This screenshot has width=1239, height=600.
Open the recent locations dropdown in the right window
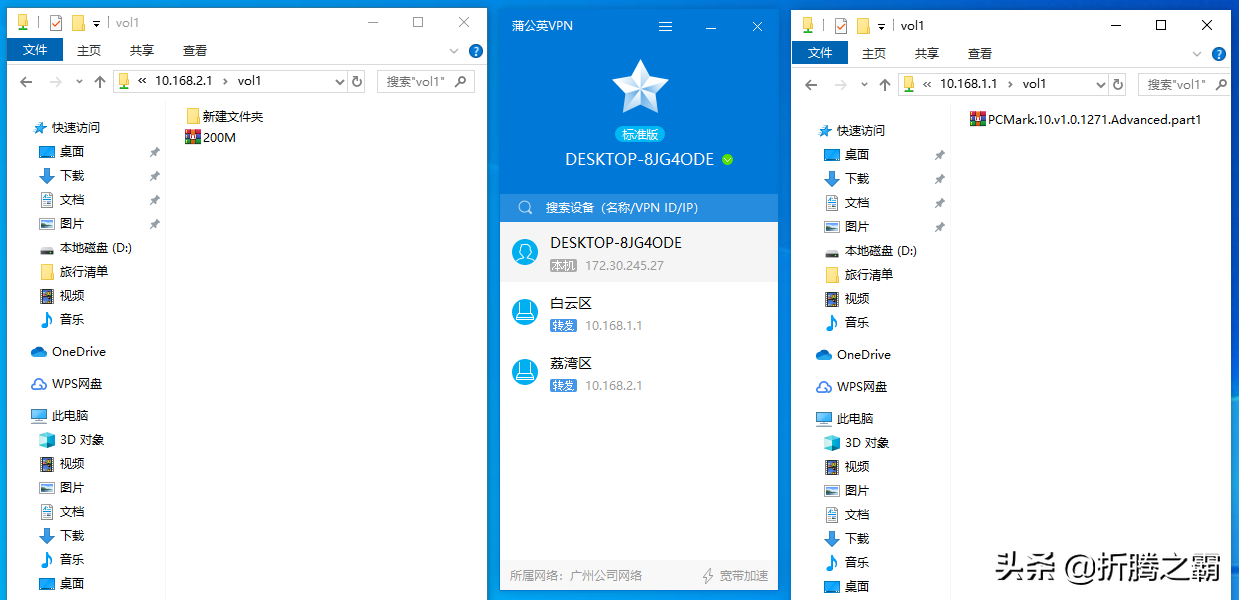click(x=865, y=85)
